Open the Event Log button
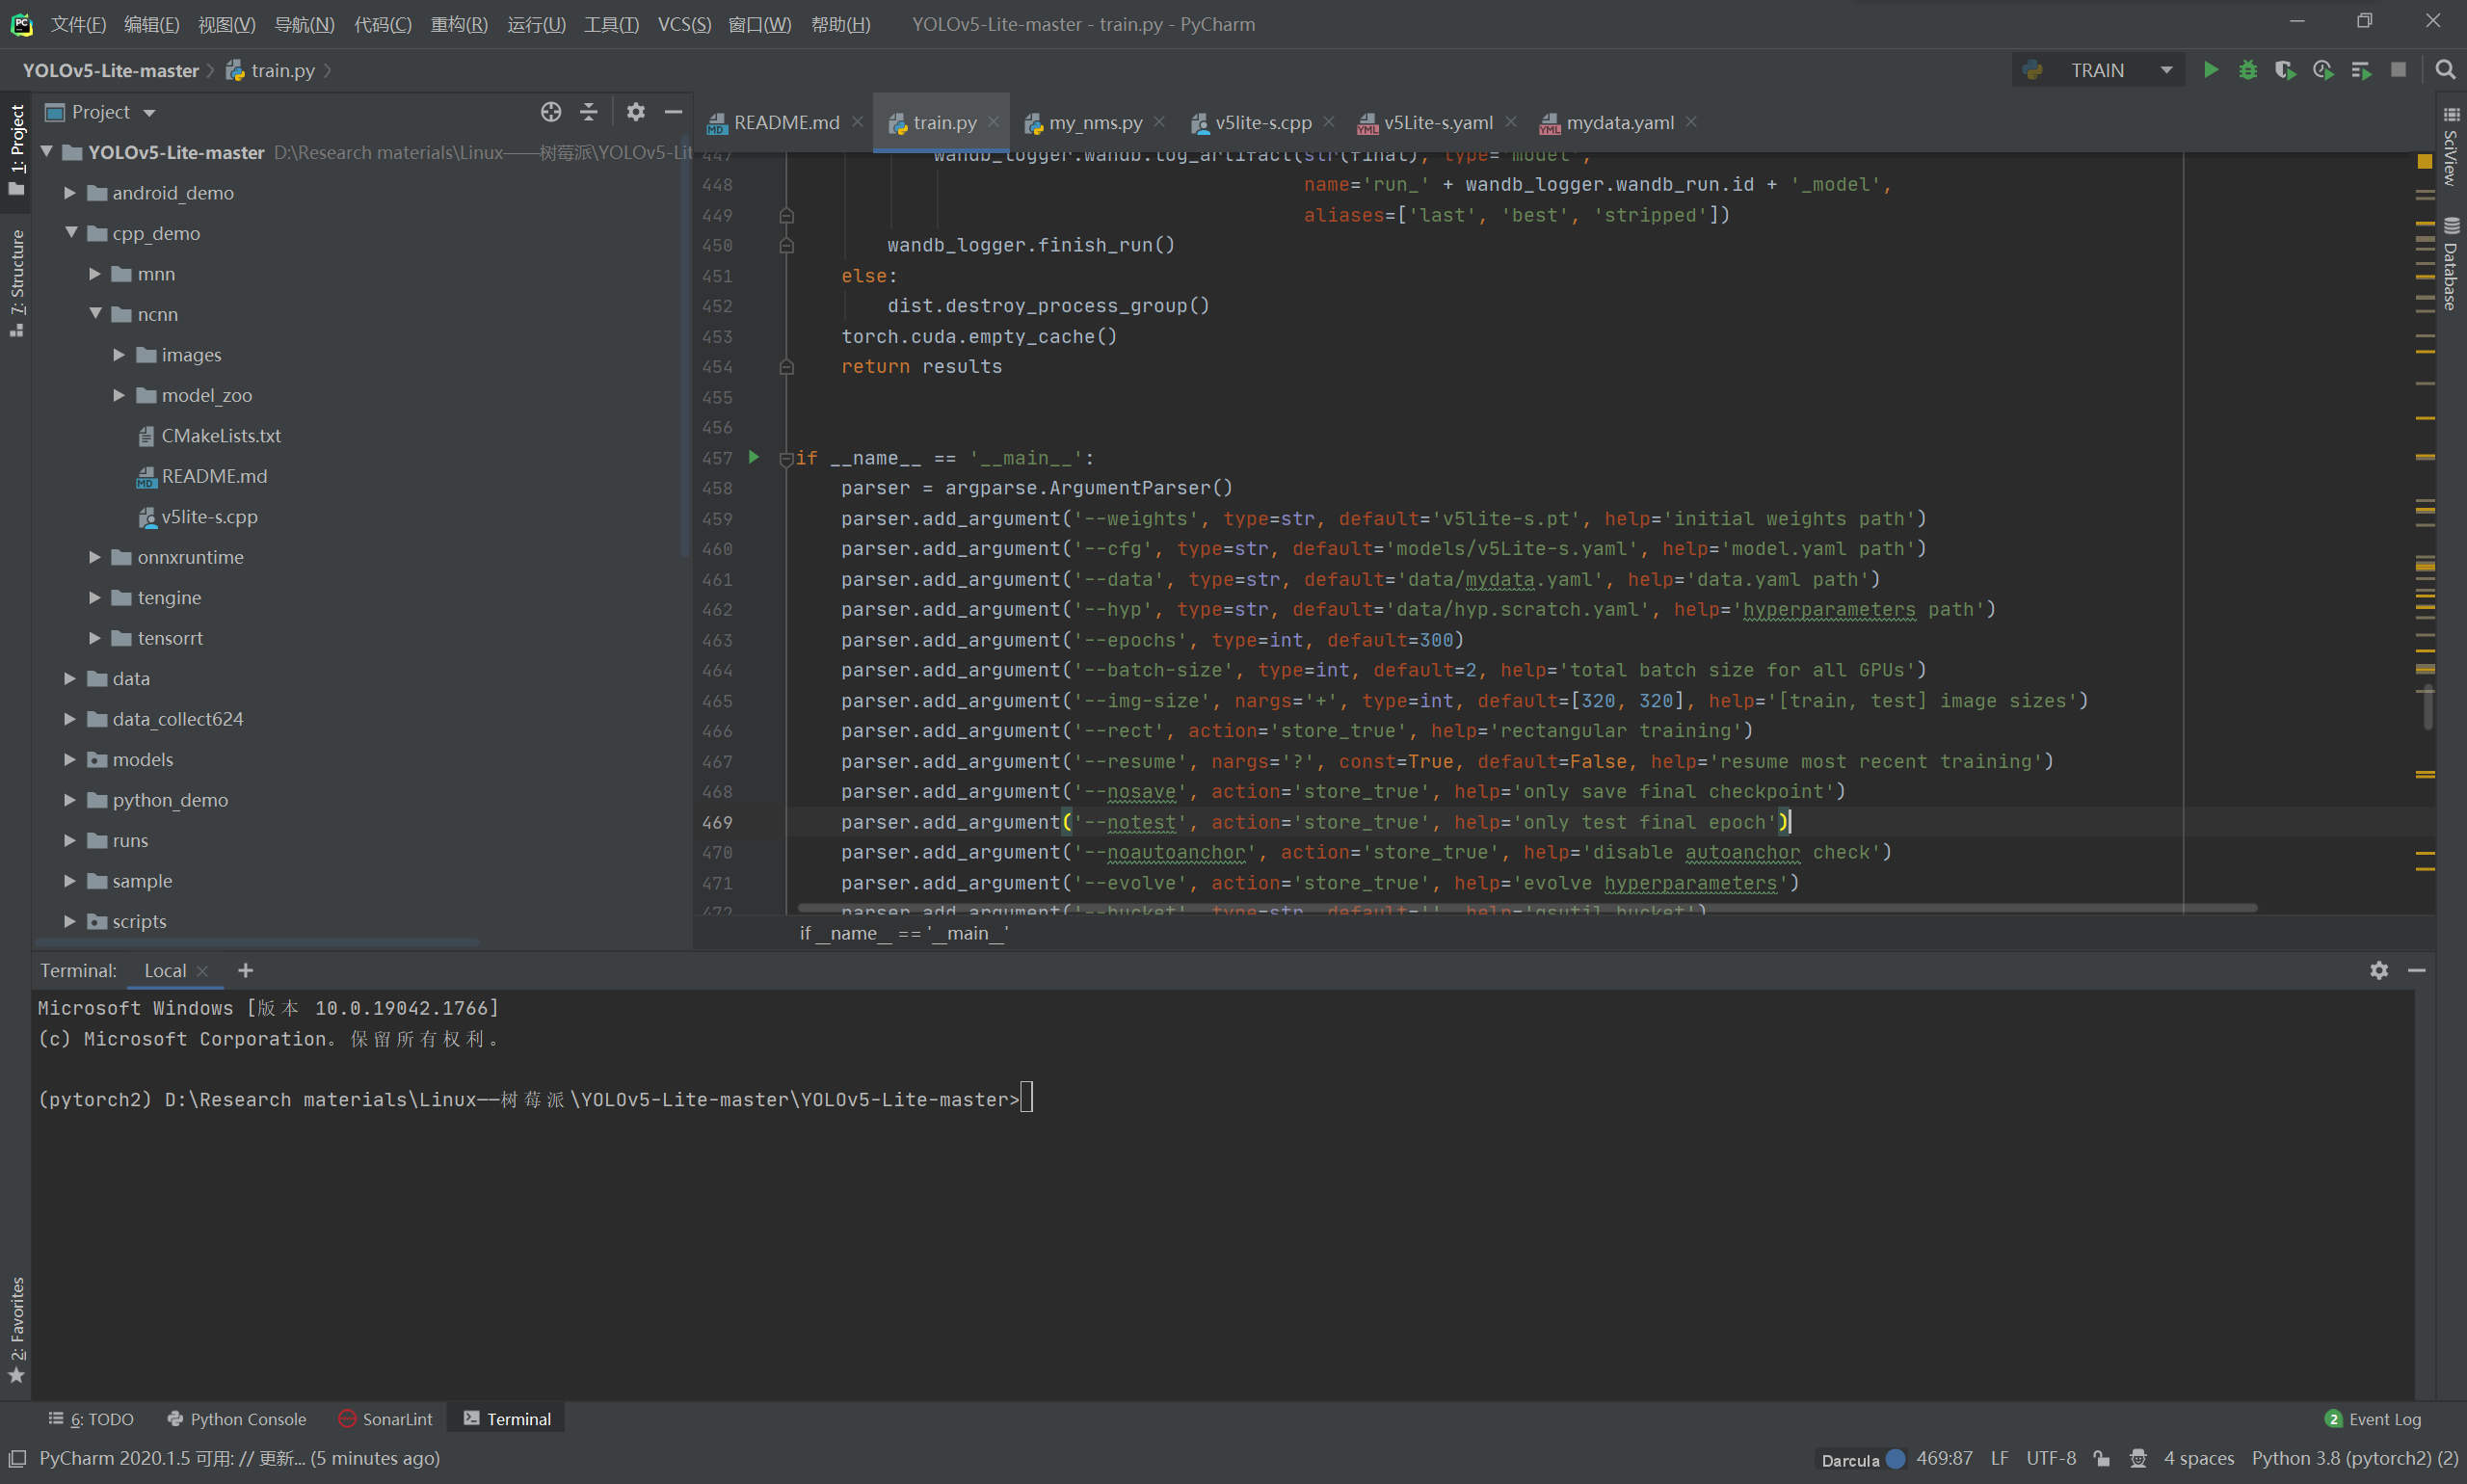This screenshot has height=1484, width=2467. pos(2372,1418)
